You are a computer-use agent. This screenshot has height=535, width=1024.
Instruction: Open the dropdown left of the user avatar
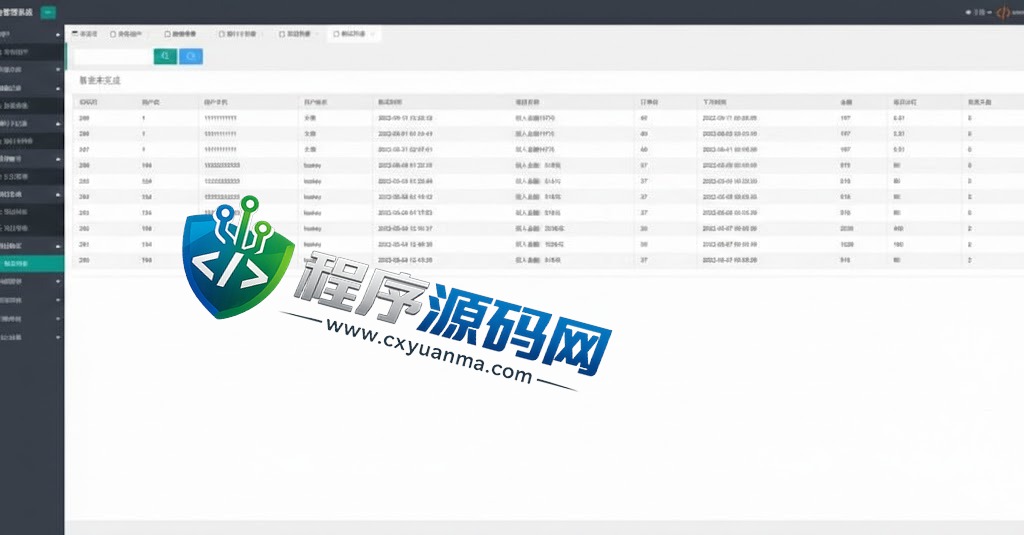click(978, 12)
